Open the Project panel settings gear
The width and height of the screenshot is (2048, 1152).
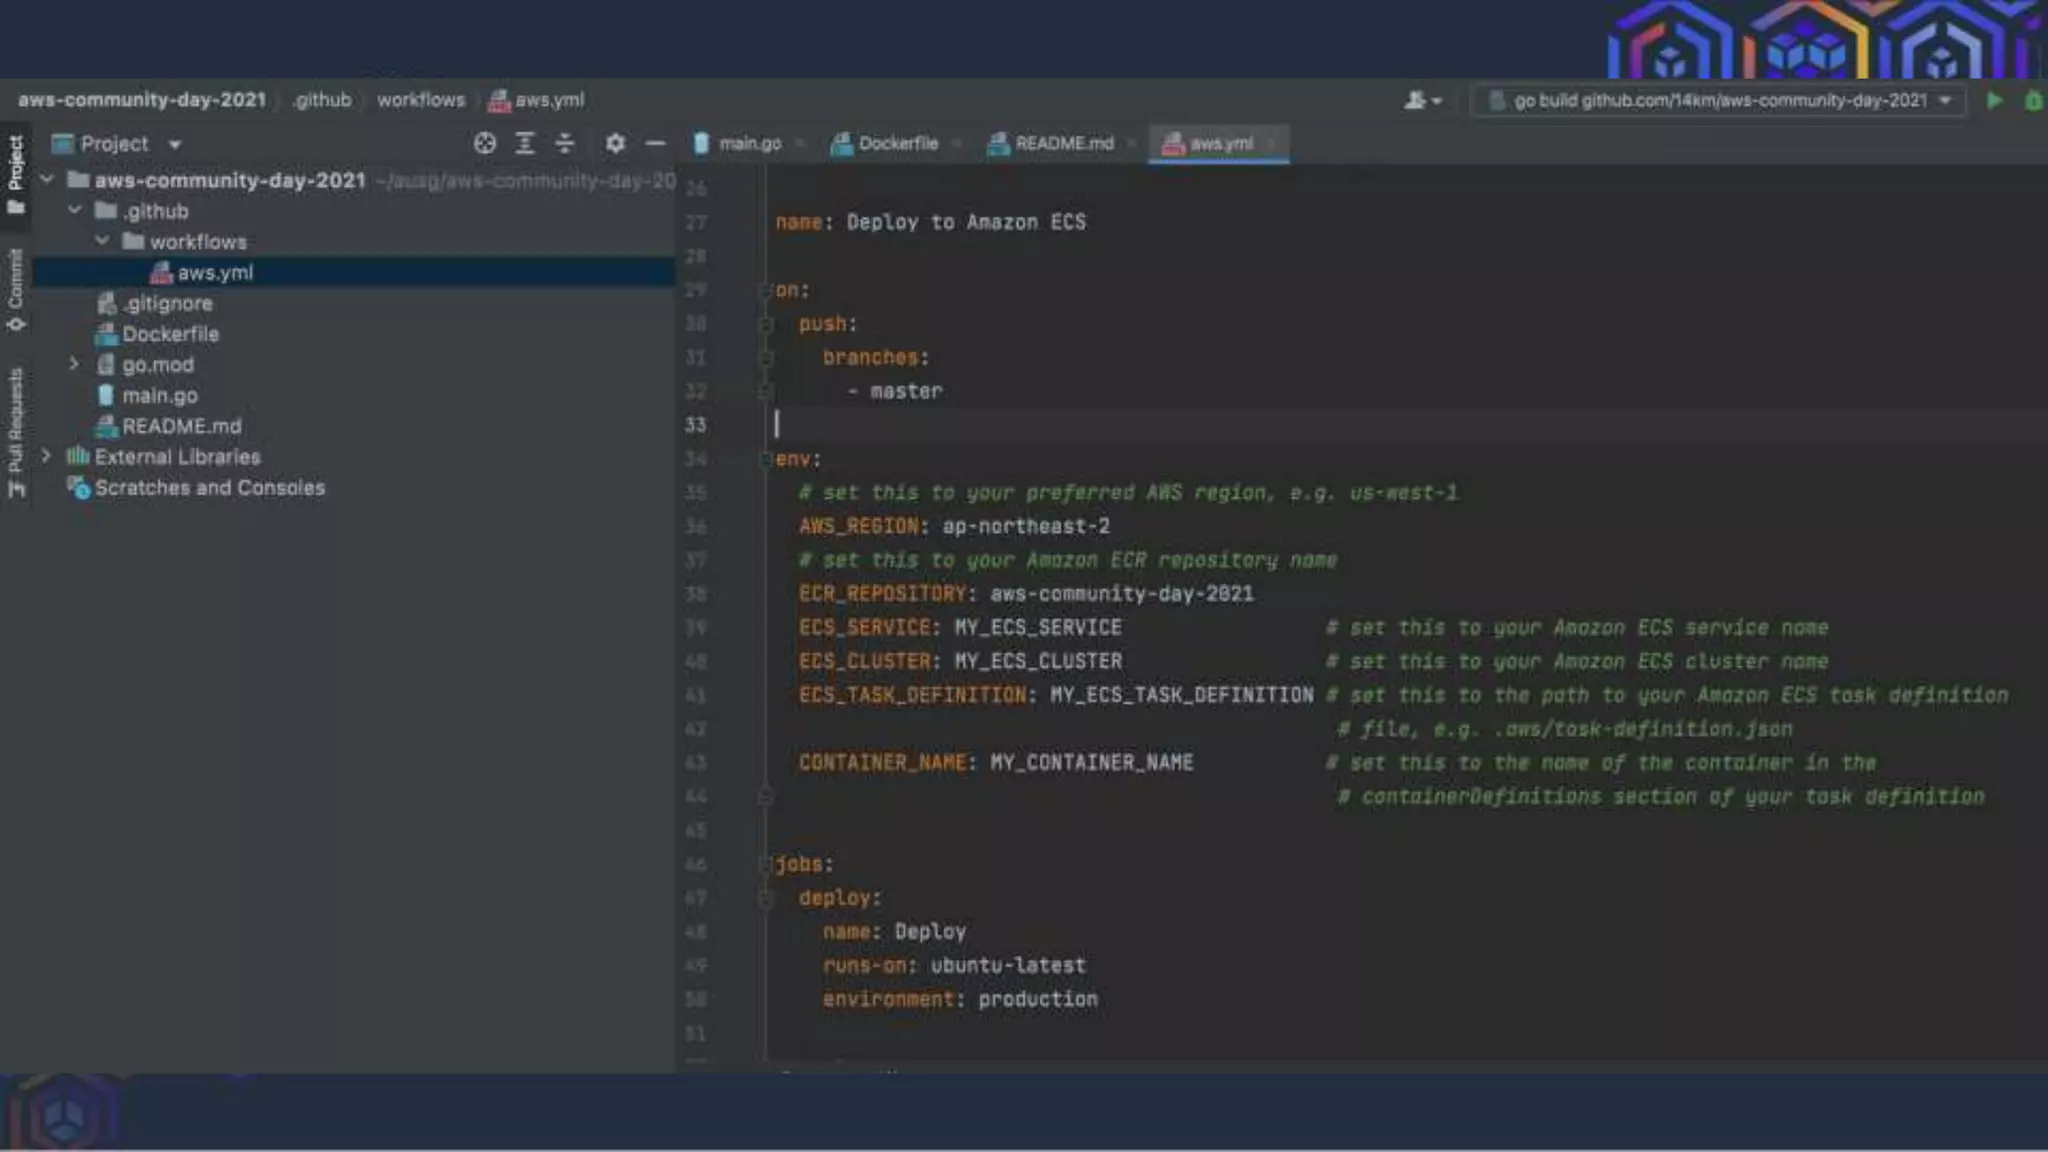tap(615, 144)
